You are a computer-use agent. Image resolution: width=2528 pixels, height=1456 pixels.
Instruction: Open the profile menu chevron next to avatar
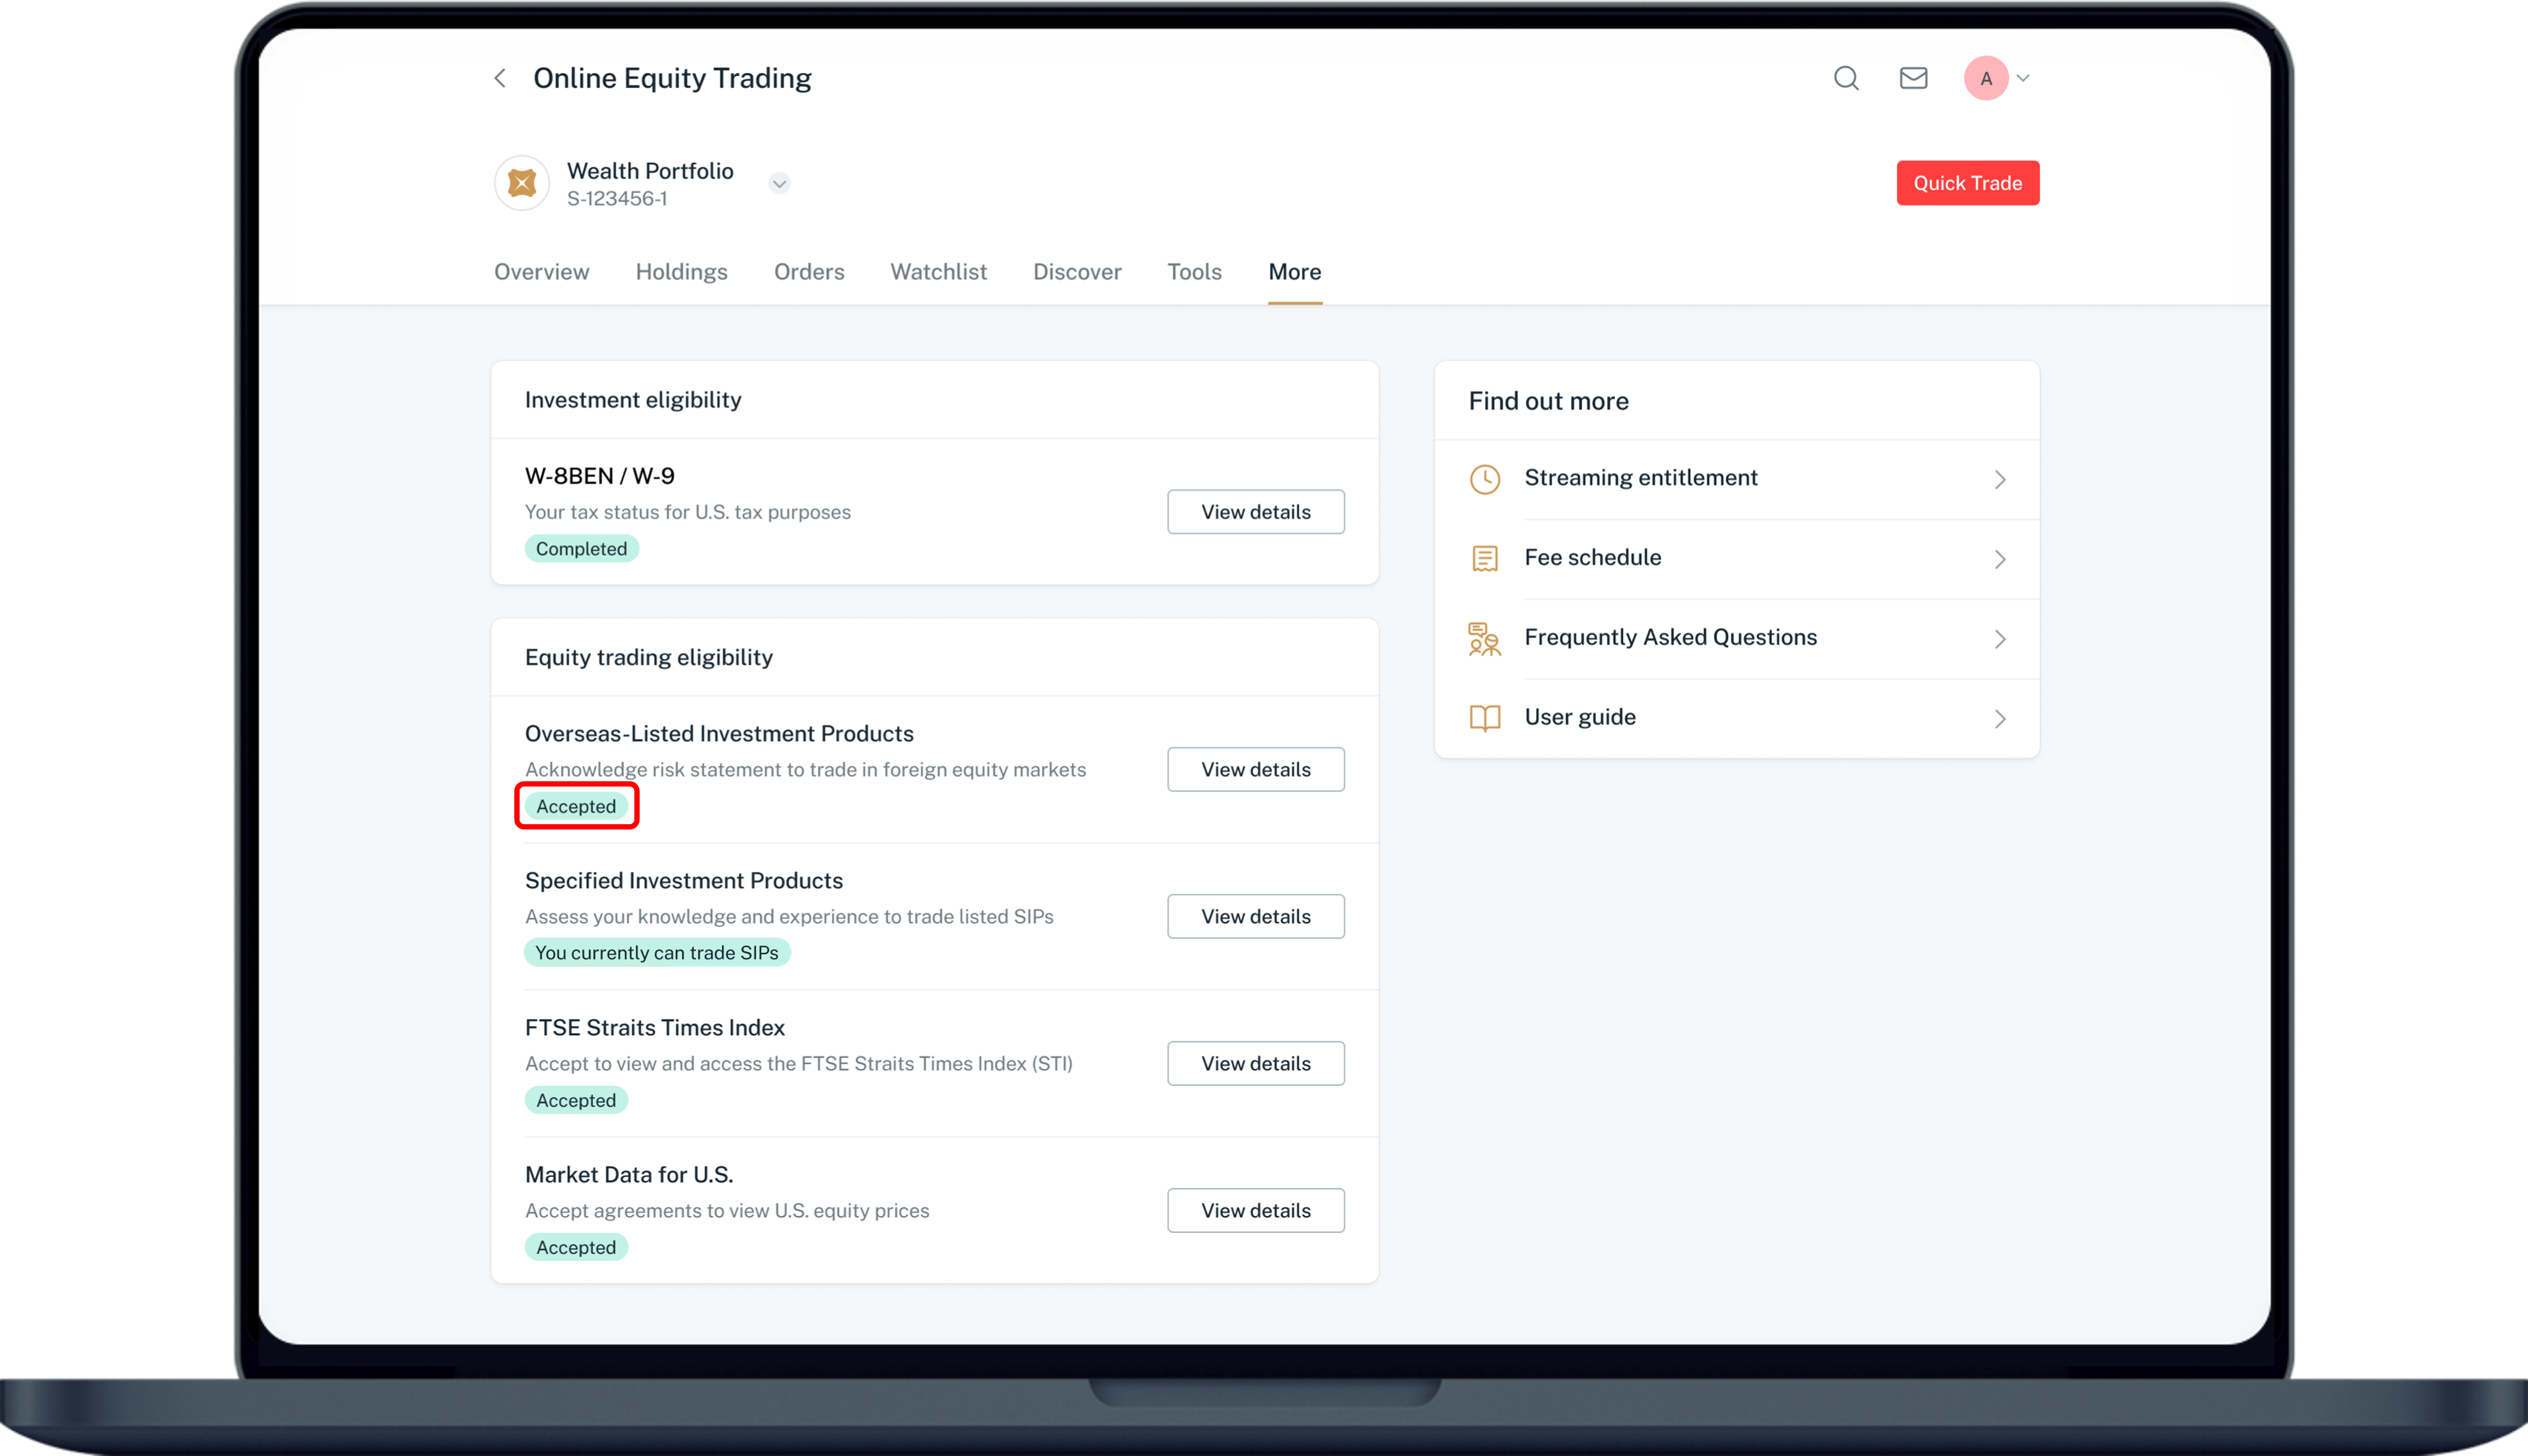click(x=2023, y=78)
